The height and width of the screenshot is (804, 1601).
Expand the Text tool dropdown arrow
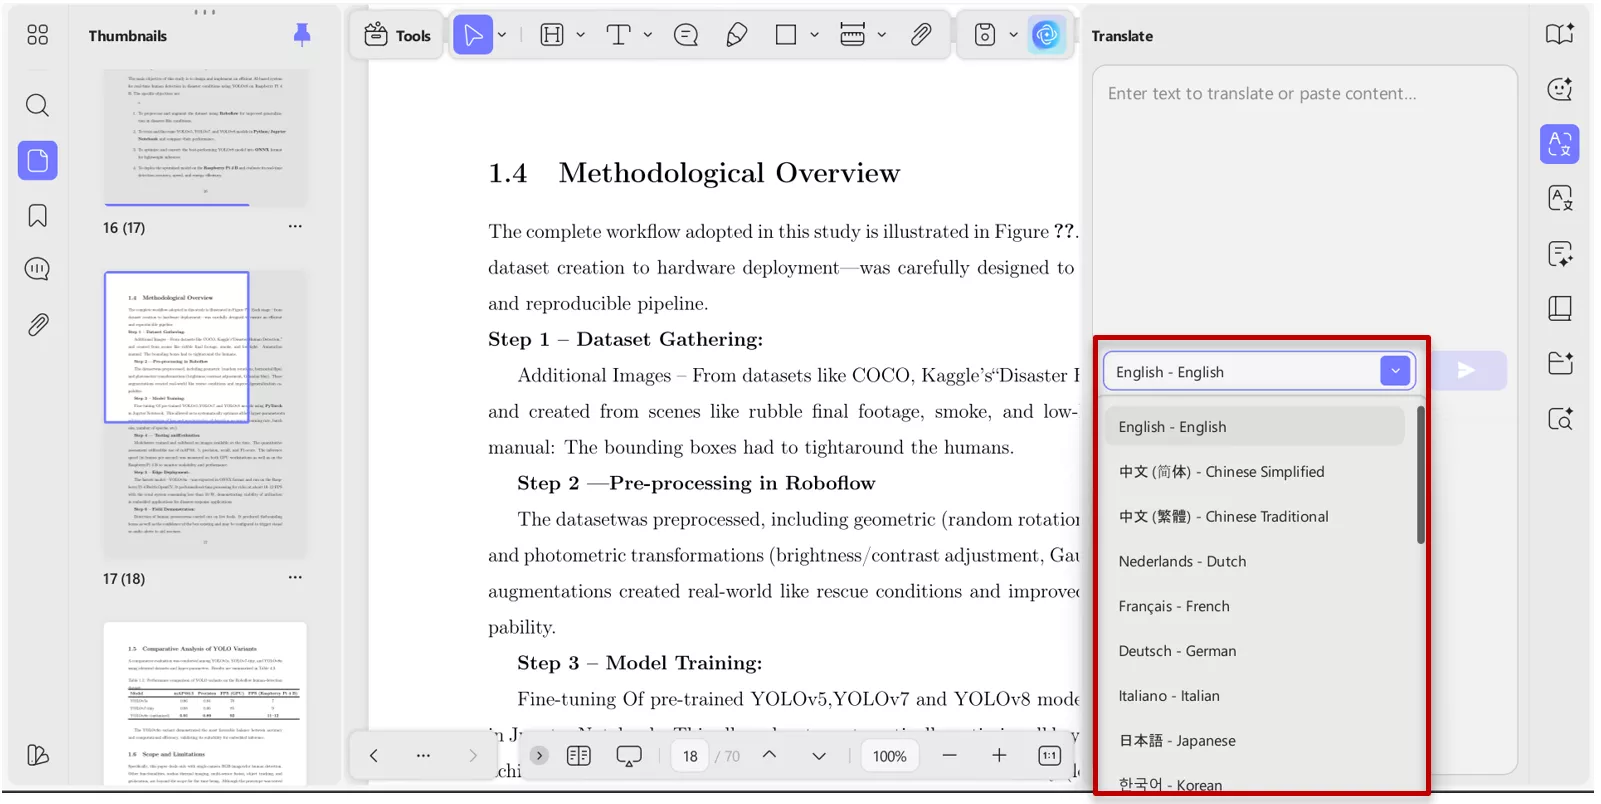tap(647, 35)
